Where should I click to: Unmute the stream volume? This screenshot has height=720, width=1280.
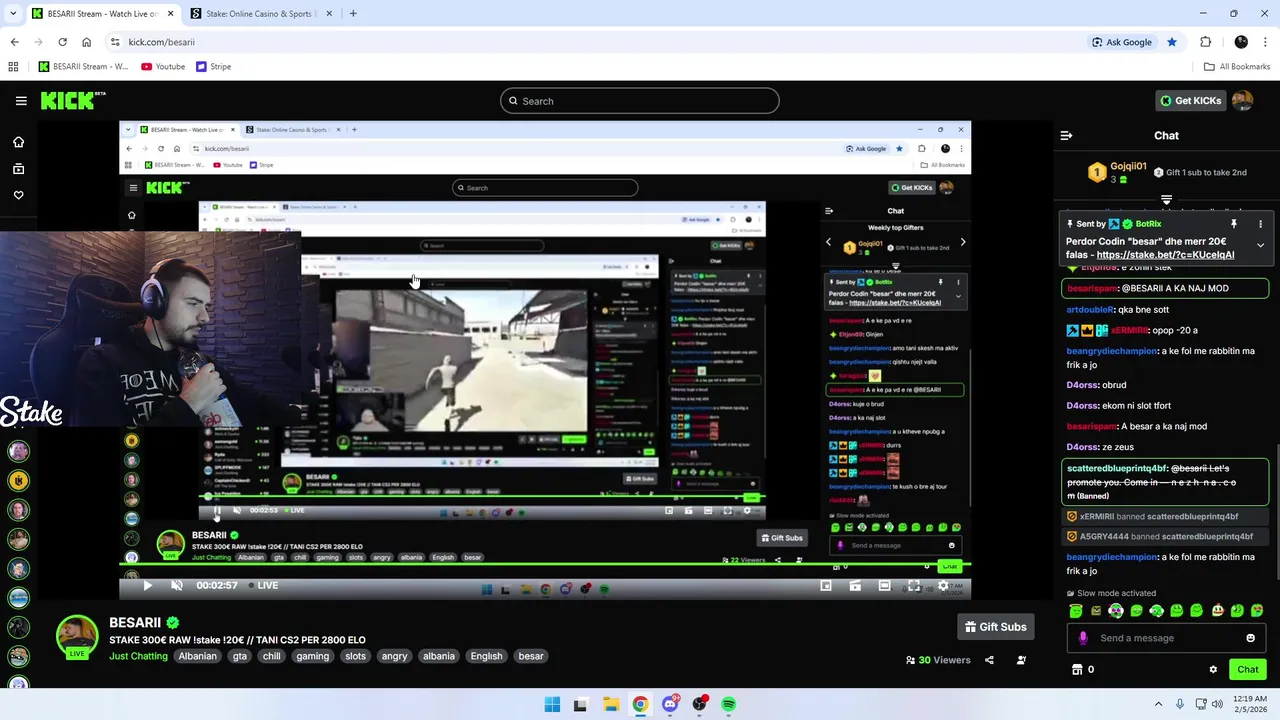pyautogui.click(x=176, y=585)
